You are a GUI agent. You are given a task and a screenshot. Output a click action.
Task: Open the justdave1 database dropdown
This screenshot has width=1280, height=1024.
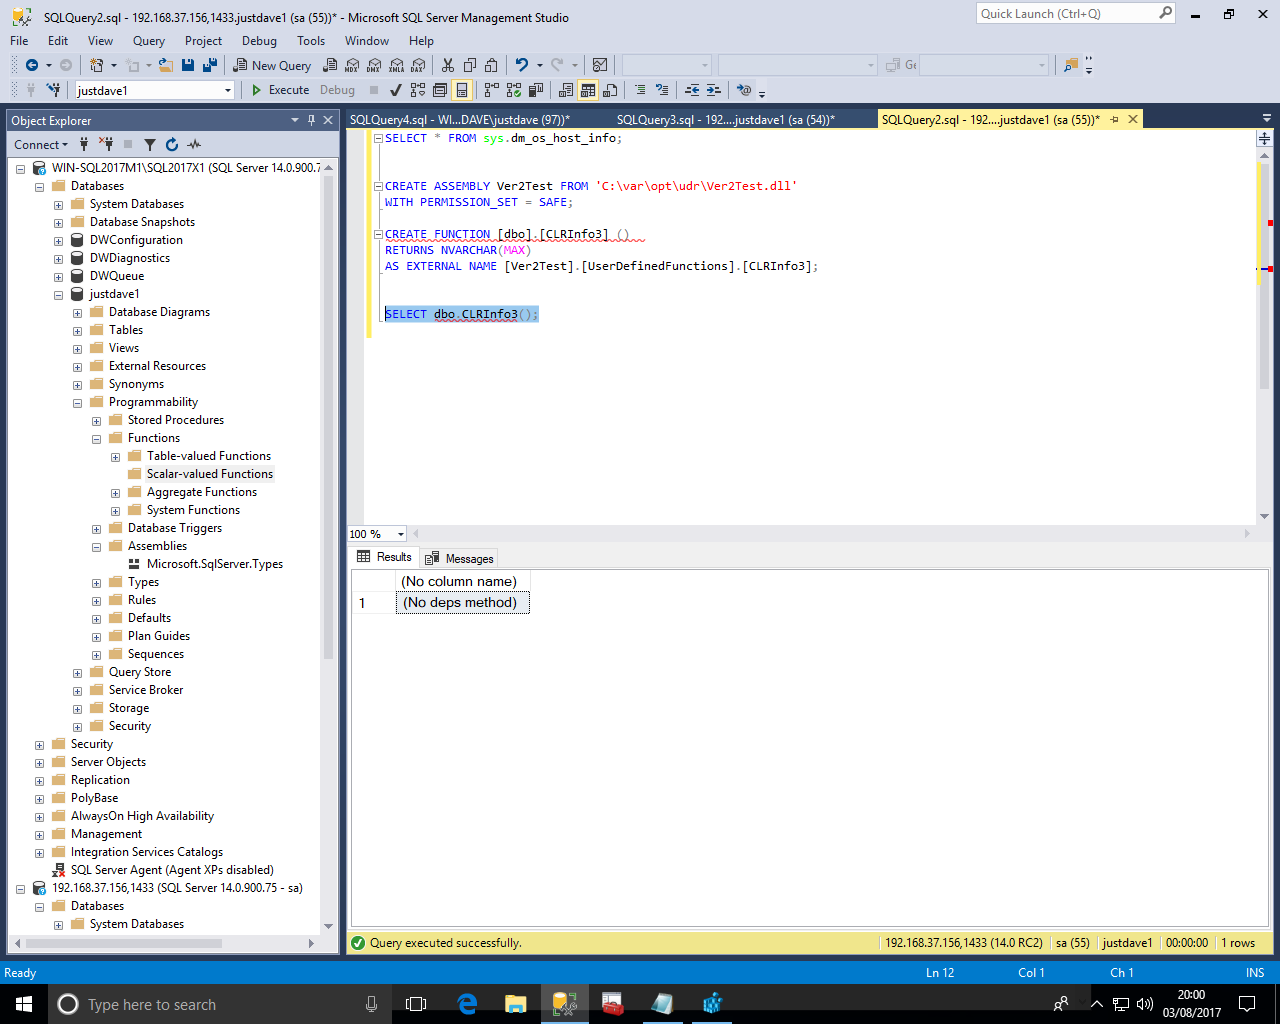(228, 90)
